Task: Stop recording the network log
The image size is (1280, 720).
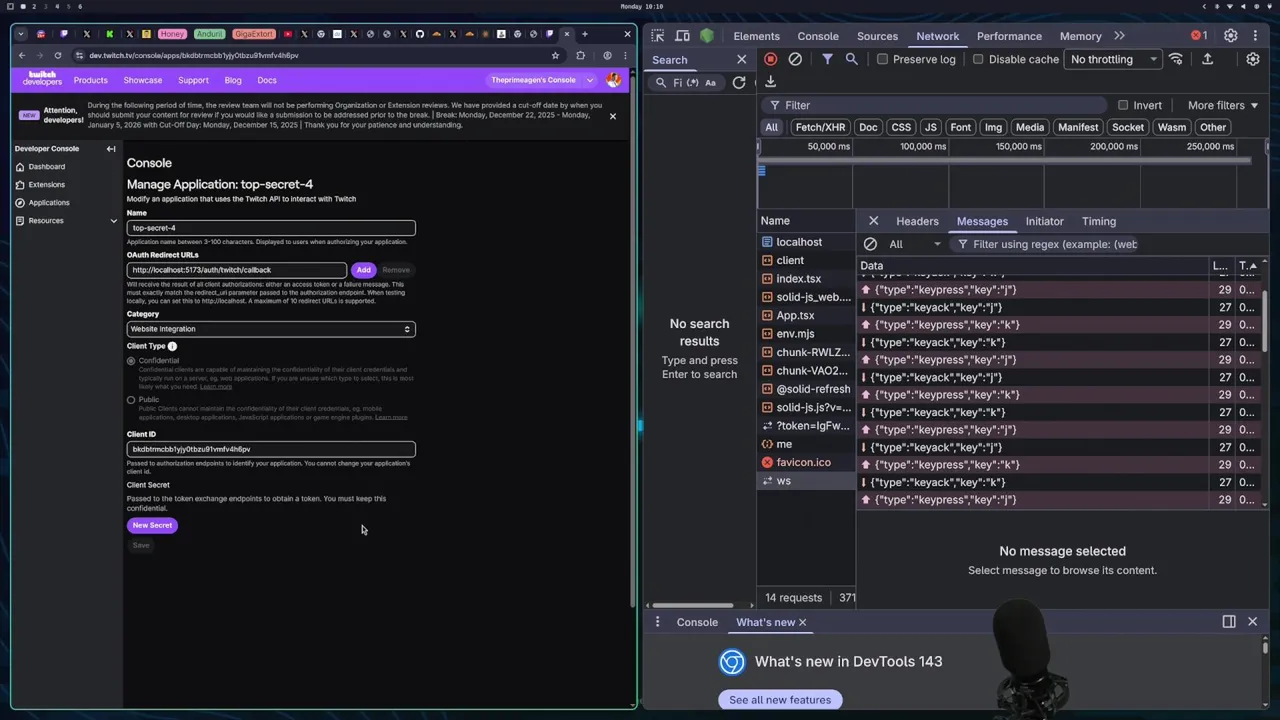Action: 770,59
